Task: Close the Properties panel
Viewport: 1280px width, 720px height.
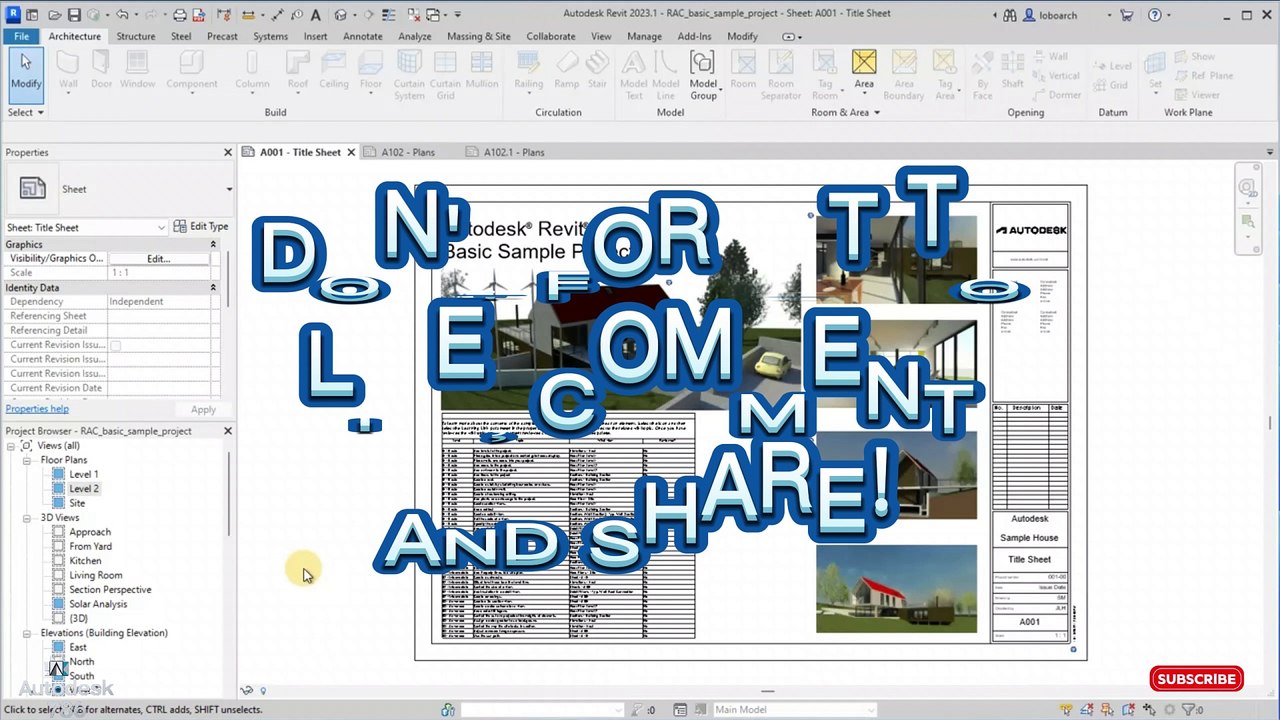Action: click(x=227, y=152)
